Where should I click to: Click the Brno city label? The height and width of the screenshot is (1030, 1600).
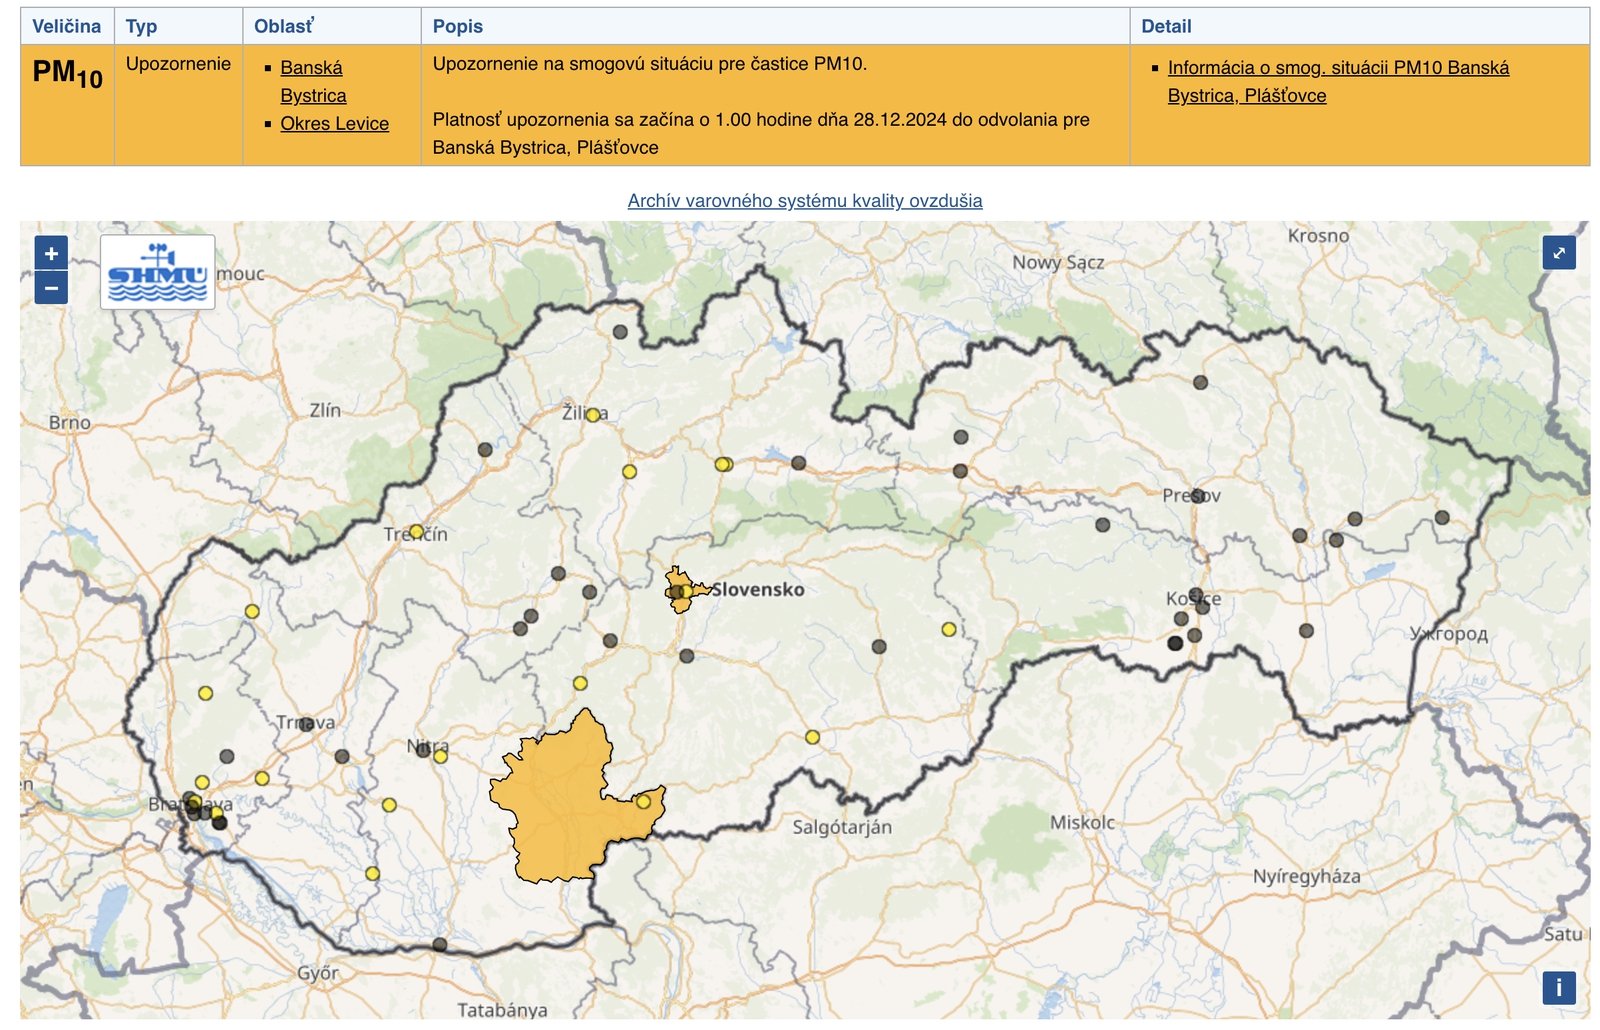[70, 422]
